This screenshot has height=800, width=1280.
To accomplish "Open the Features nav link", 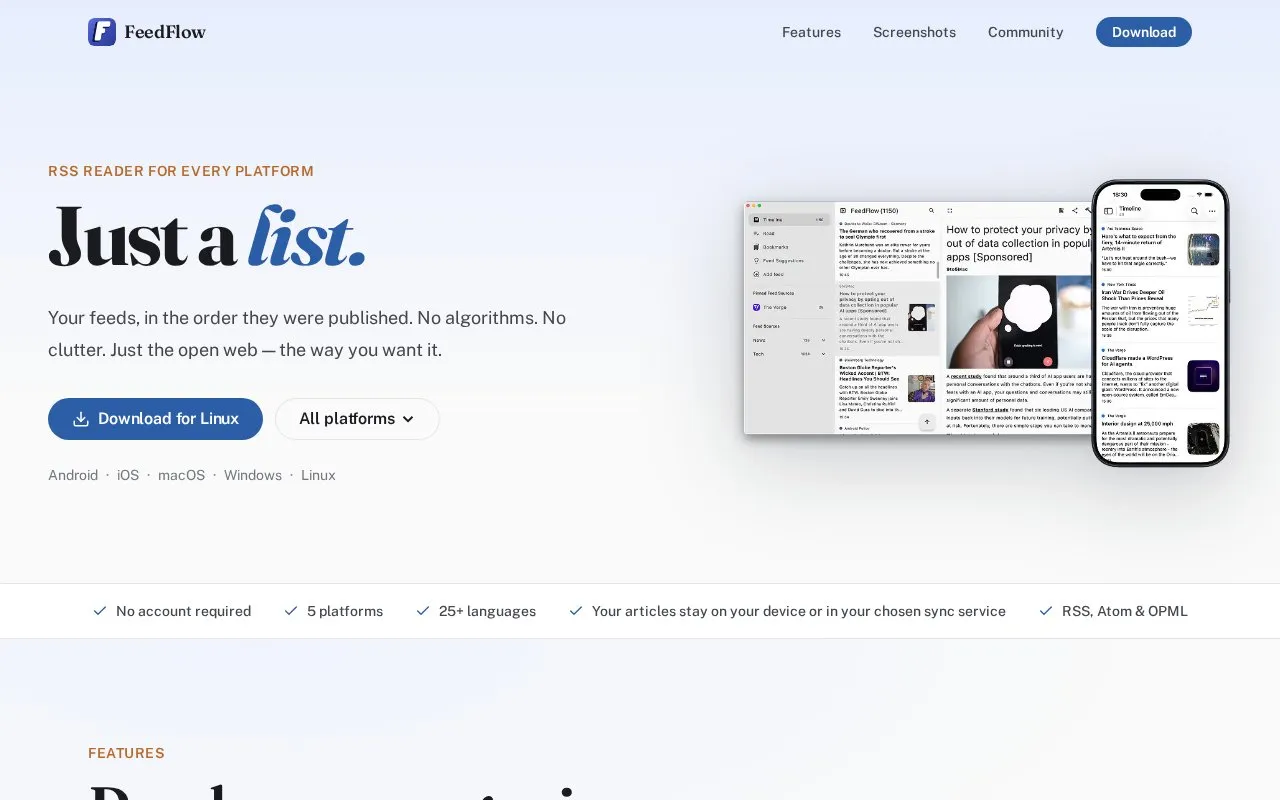I will pos(811,32).
